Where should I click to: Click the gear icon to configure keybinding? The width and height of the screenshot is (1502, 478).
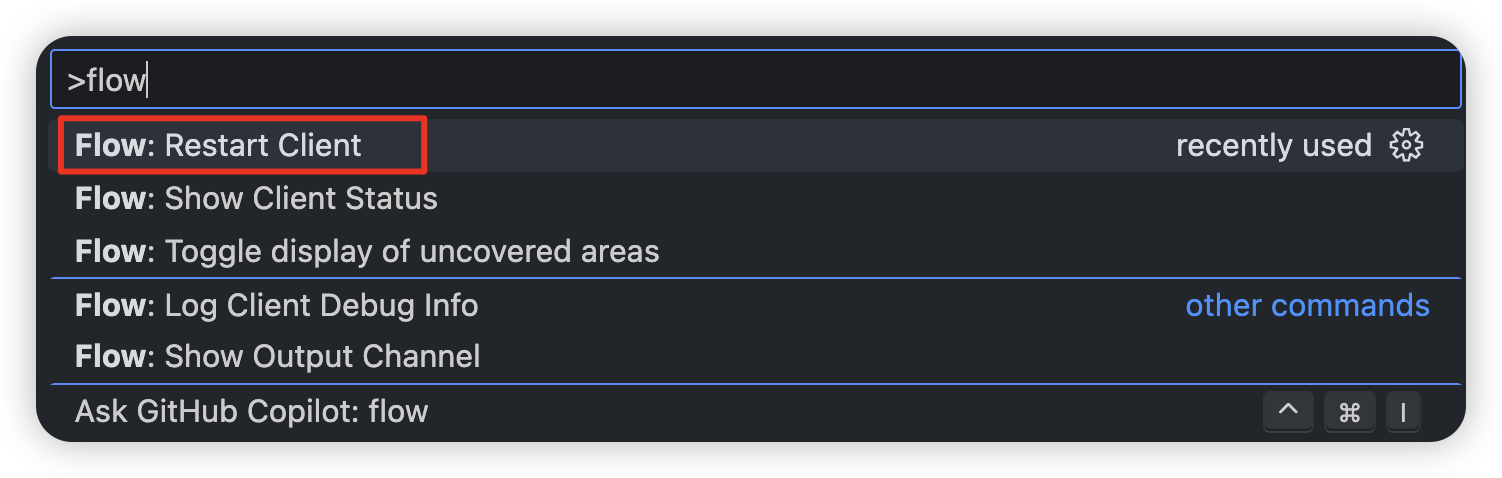click(x=1406, y=146)
